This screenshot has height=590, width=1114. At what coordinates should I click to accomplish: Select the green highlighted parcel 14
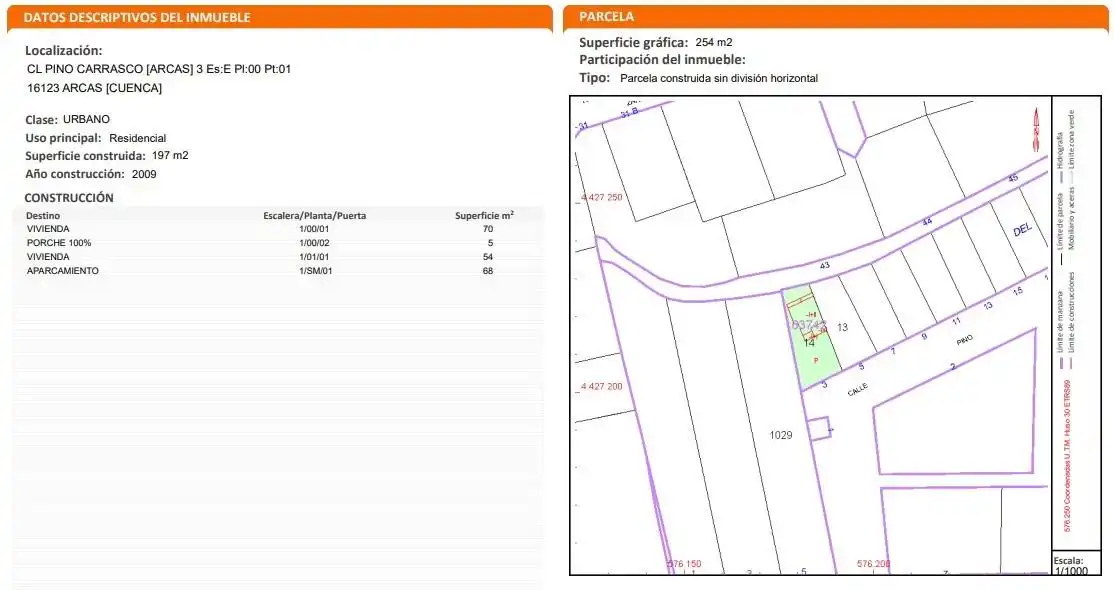click(x=810, y=339)
